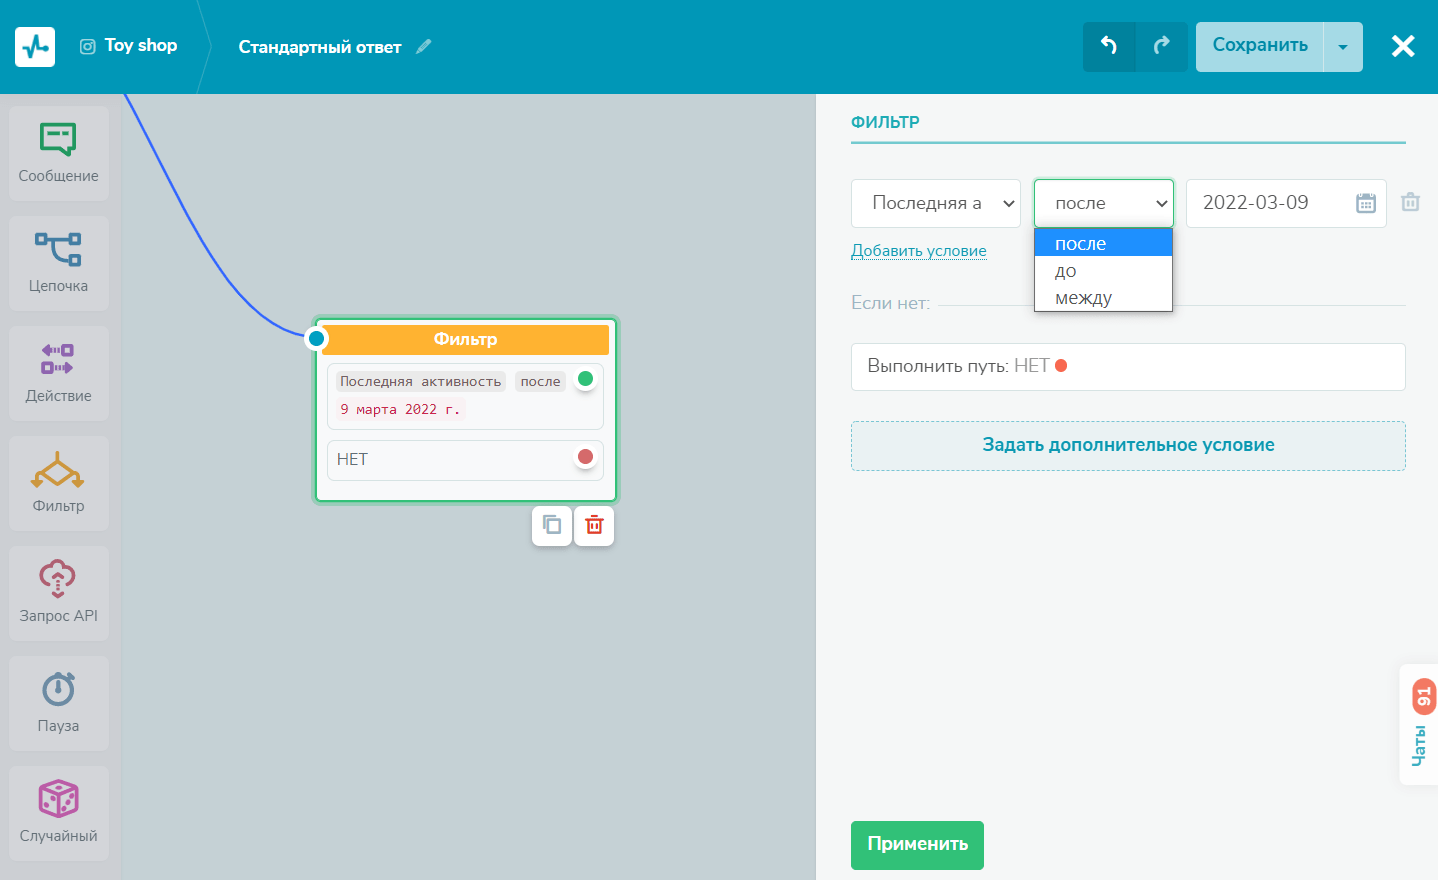The height and width of the screenshot is (880, 1438).
Task: Open the Последняя а field dropdown
Action: 935,203
